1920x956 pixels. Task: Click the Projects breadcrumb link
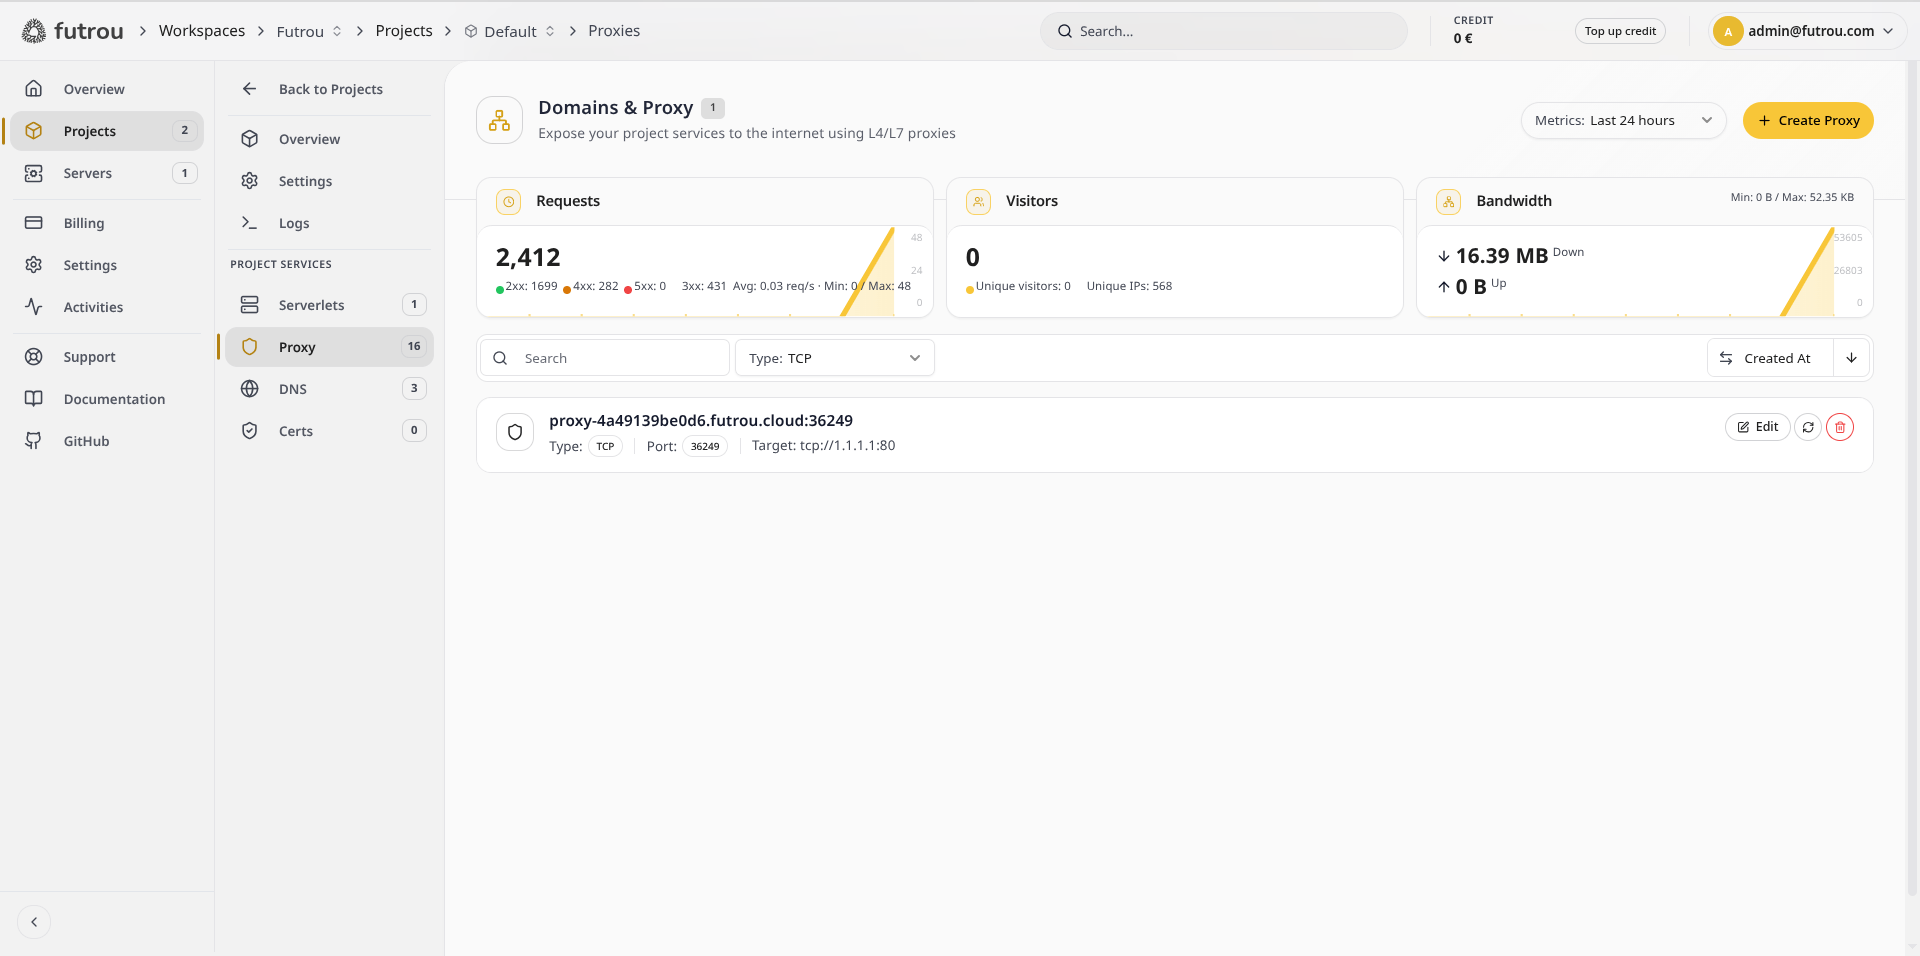[x=404, y=31]
